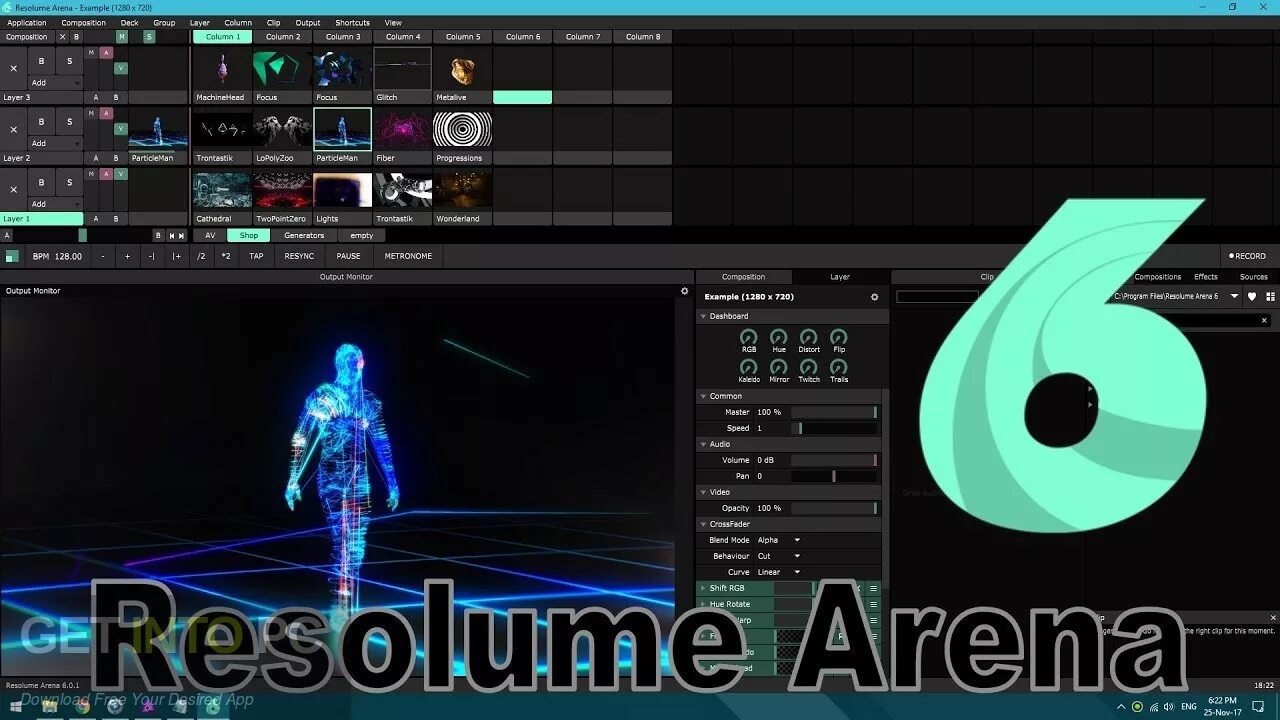Screen dimensions: 1280x720
Task: Toggle Solo on Layer 3
Action: (69, 61)
